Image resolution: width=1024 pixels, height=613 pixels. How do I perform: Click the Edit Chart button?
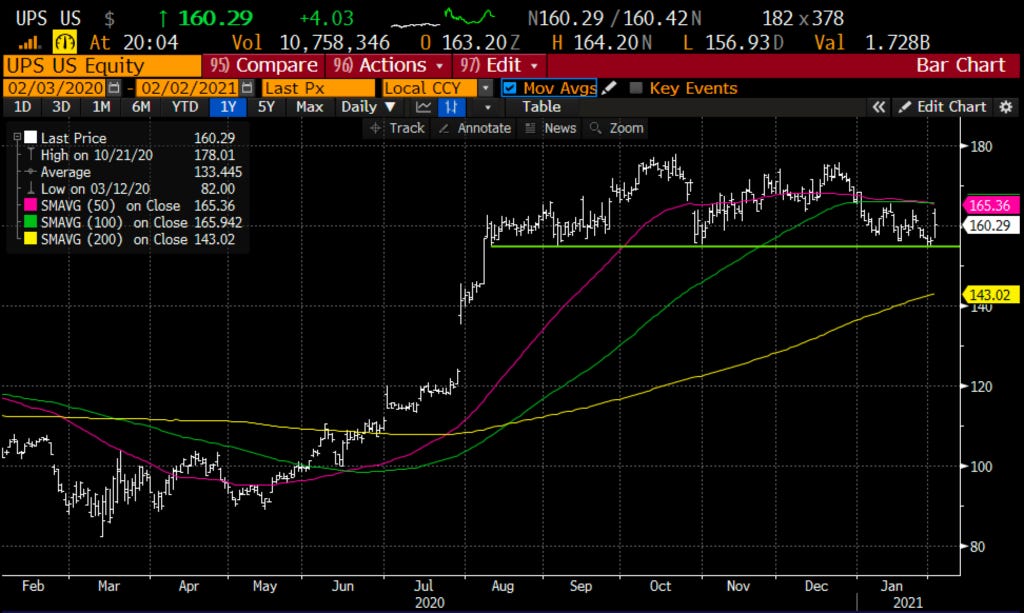942,107
